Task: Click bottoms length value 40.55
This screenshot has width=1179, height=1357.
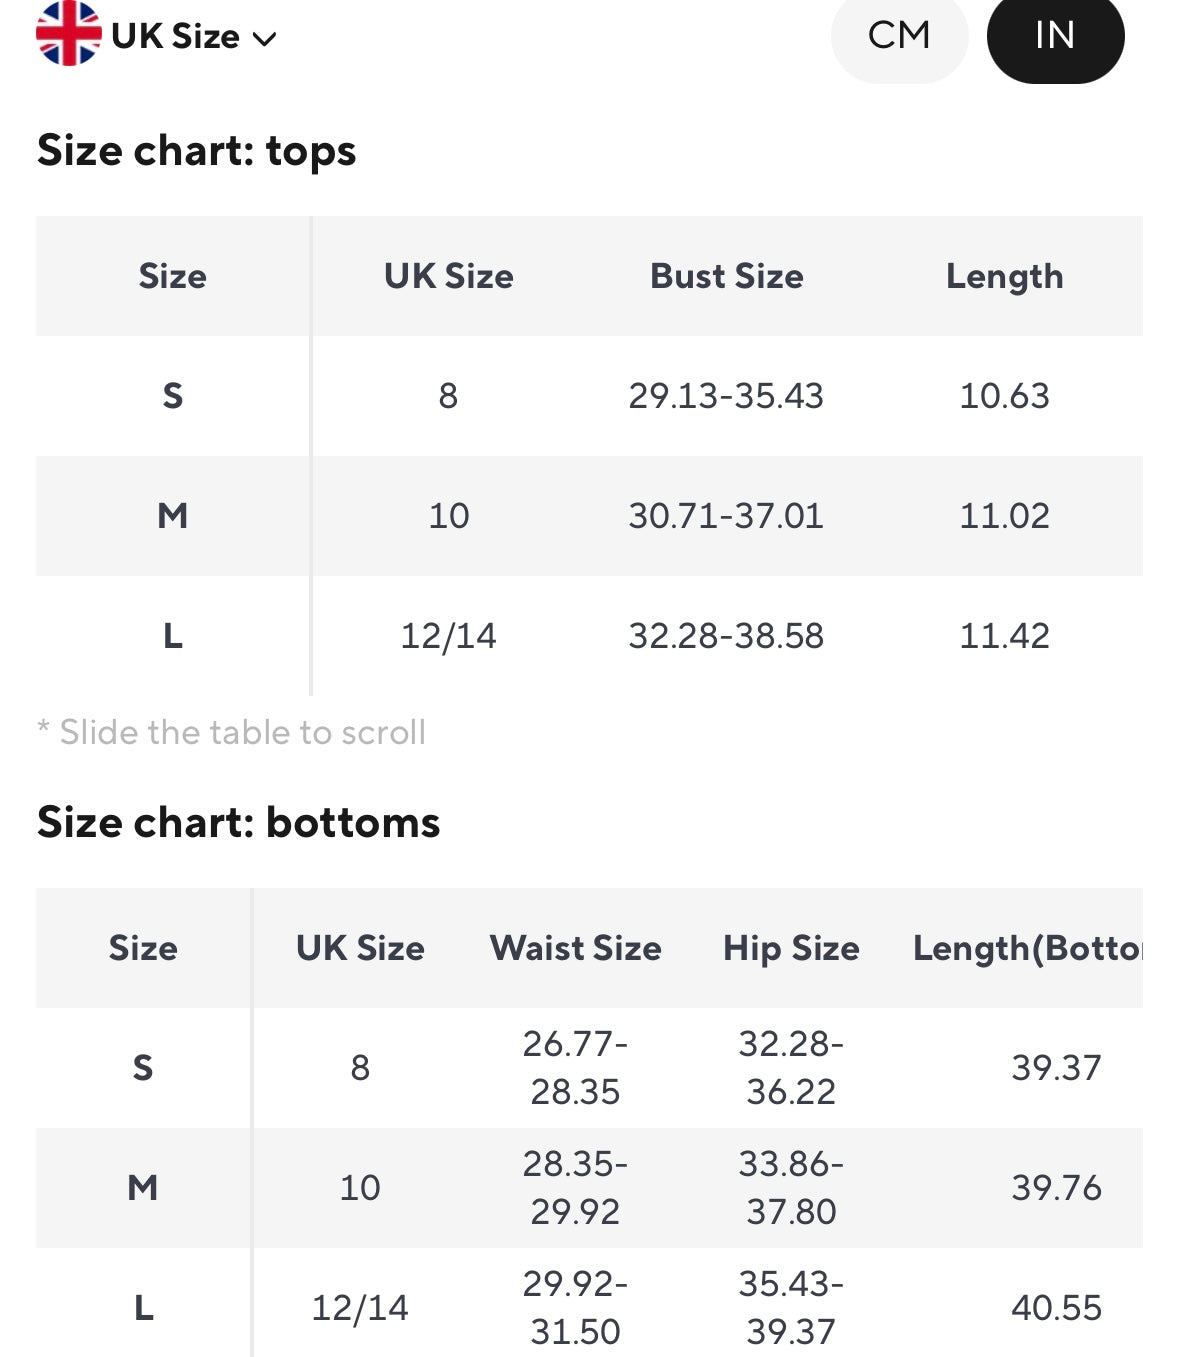Action: [1056, 1308]
